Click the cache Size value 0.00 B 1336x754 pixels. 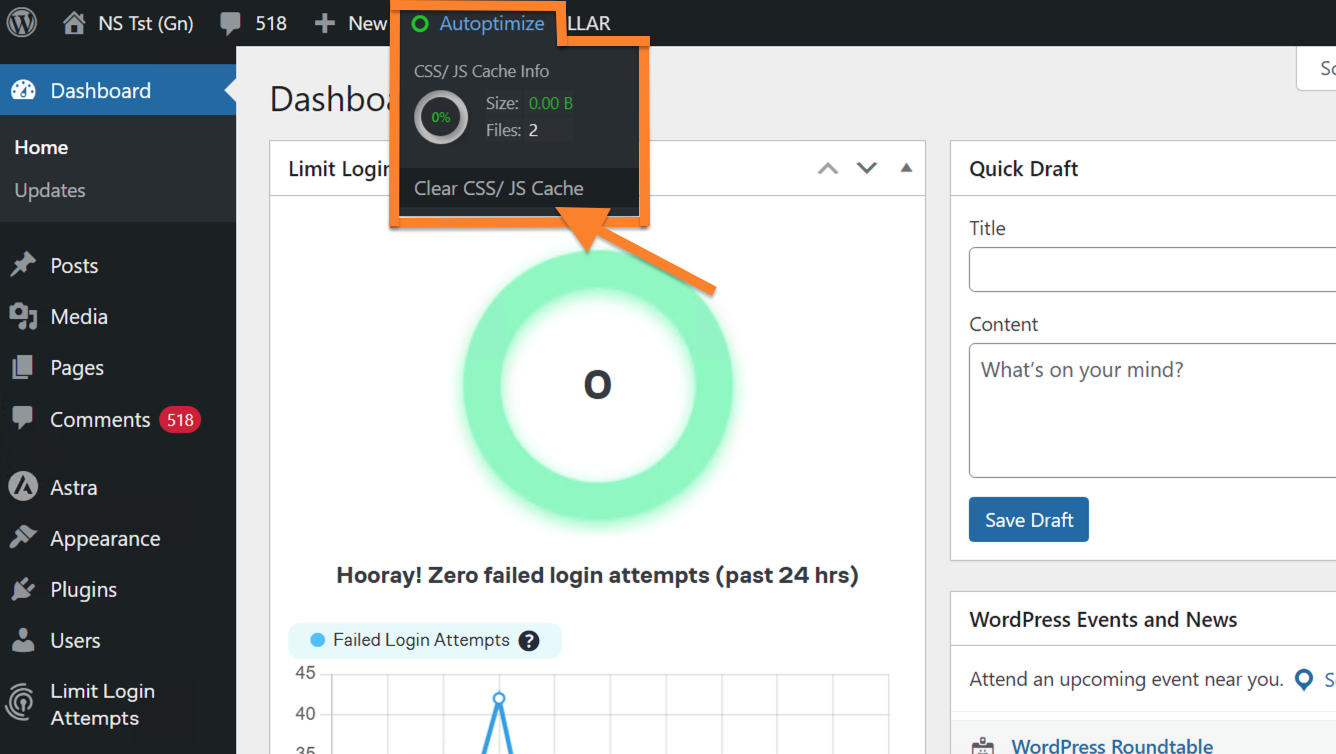[550, 103]
